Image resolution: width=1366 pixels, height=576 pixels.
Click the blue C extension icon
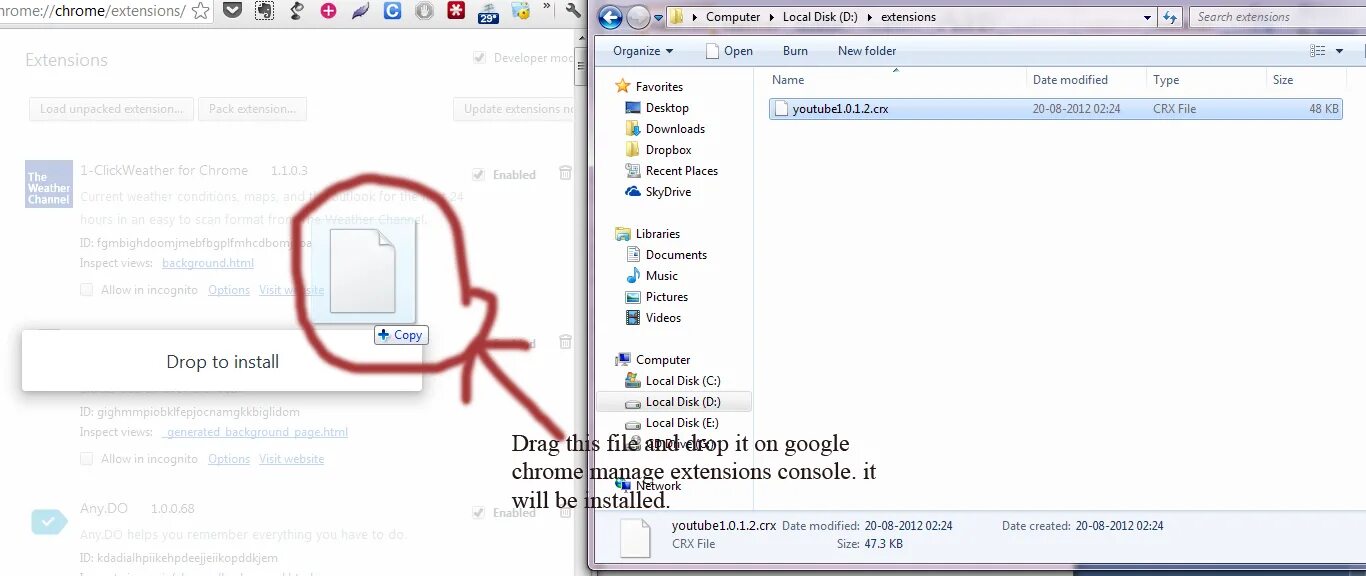pyautogui.click(x=392, y=11)
